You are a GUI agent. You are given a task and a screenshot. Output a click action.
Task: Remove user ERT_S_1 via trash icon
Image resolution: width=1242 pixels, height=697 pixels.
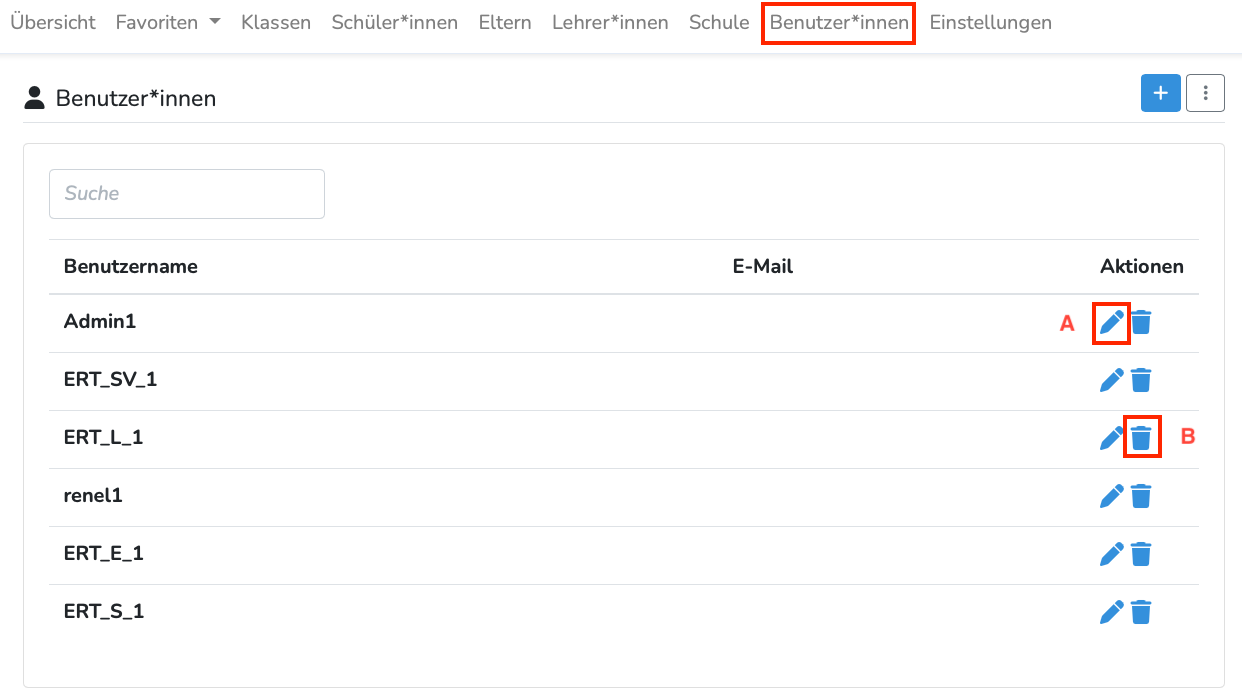click(x=1141, y=612)
